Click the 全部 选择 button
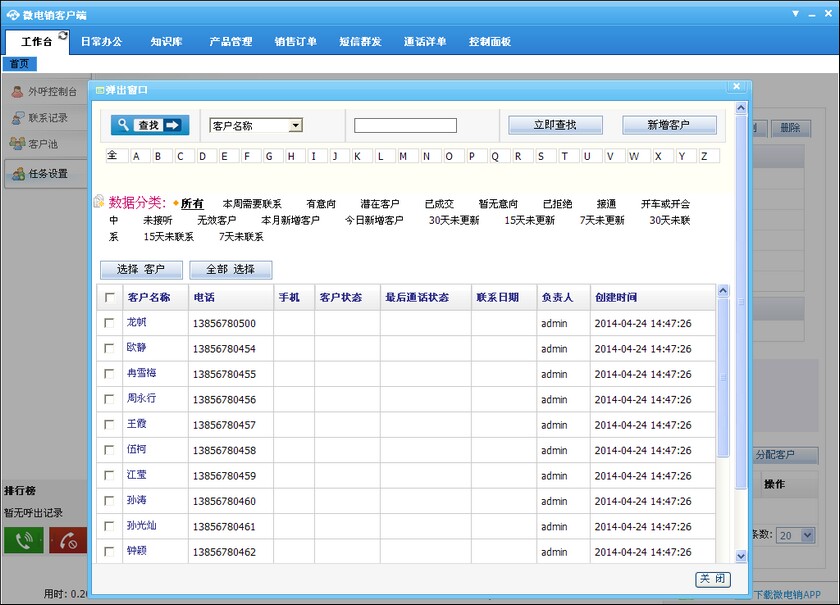 pos(230,270)
